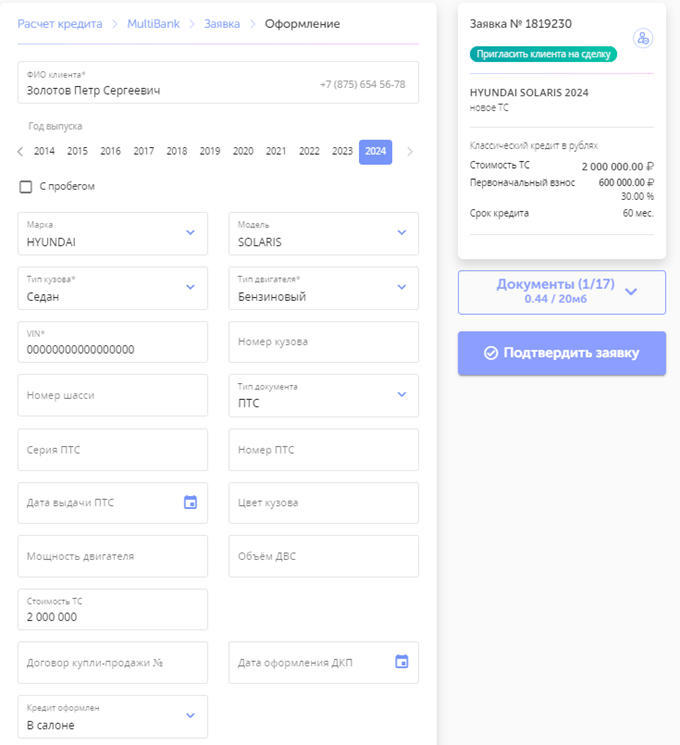Screen dimensions: 680x745
Task: Open Кредит оформлен dropdown
Action: (190, 716)
